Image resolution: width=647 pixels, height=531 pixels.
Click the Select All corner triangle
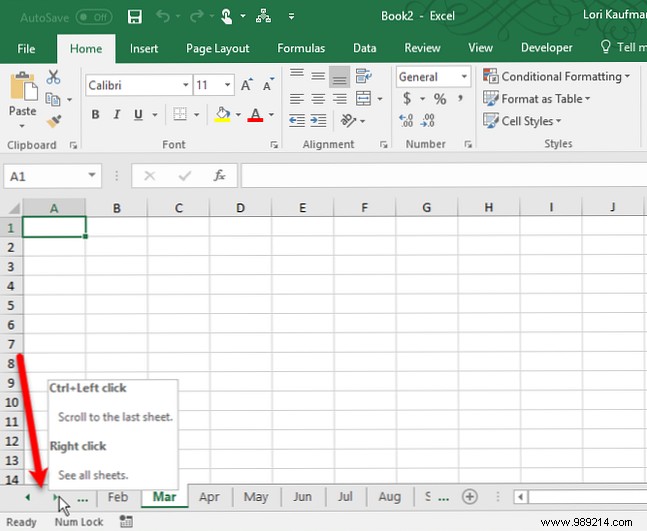pyautogui.click(x=14, y=208)
